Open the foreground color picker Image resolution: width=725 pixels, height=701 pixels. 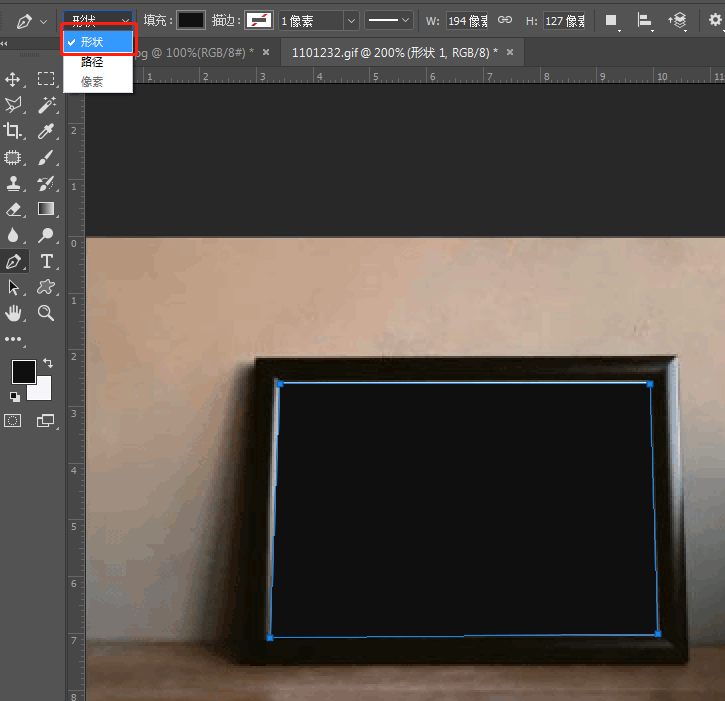[x=24, y=372]
